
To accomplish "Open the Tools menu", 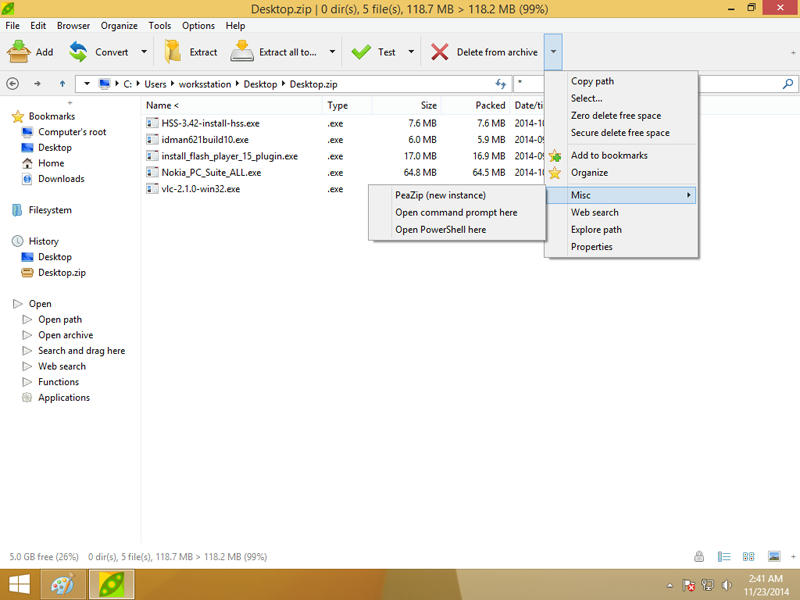I will click(x=160, y=26).
